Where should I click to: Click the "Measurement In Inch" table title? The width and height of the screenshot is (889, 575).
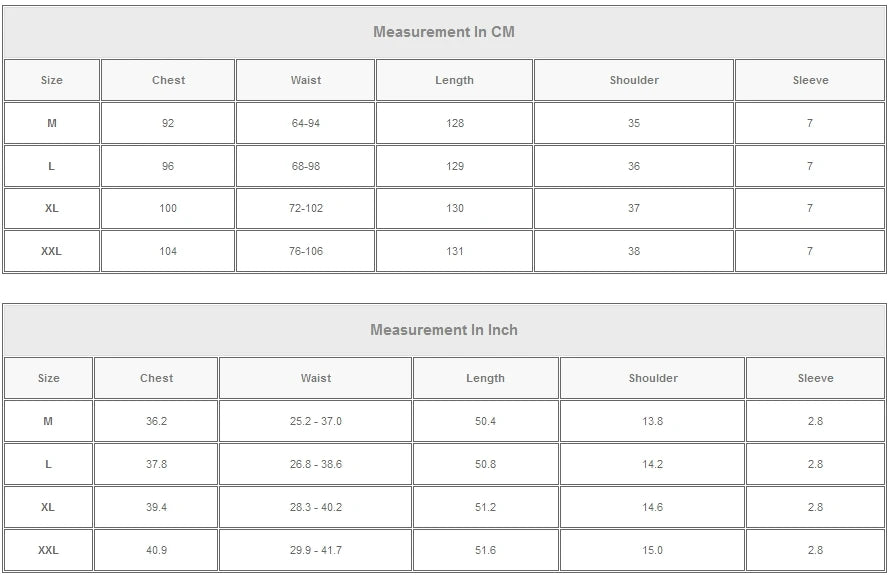point(444,330)
